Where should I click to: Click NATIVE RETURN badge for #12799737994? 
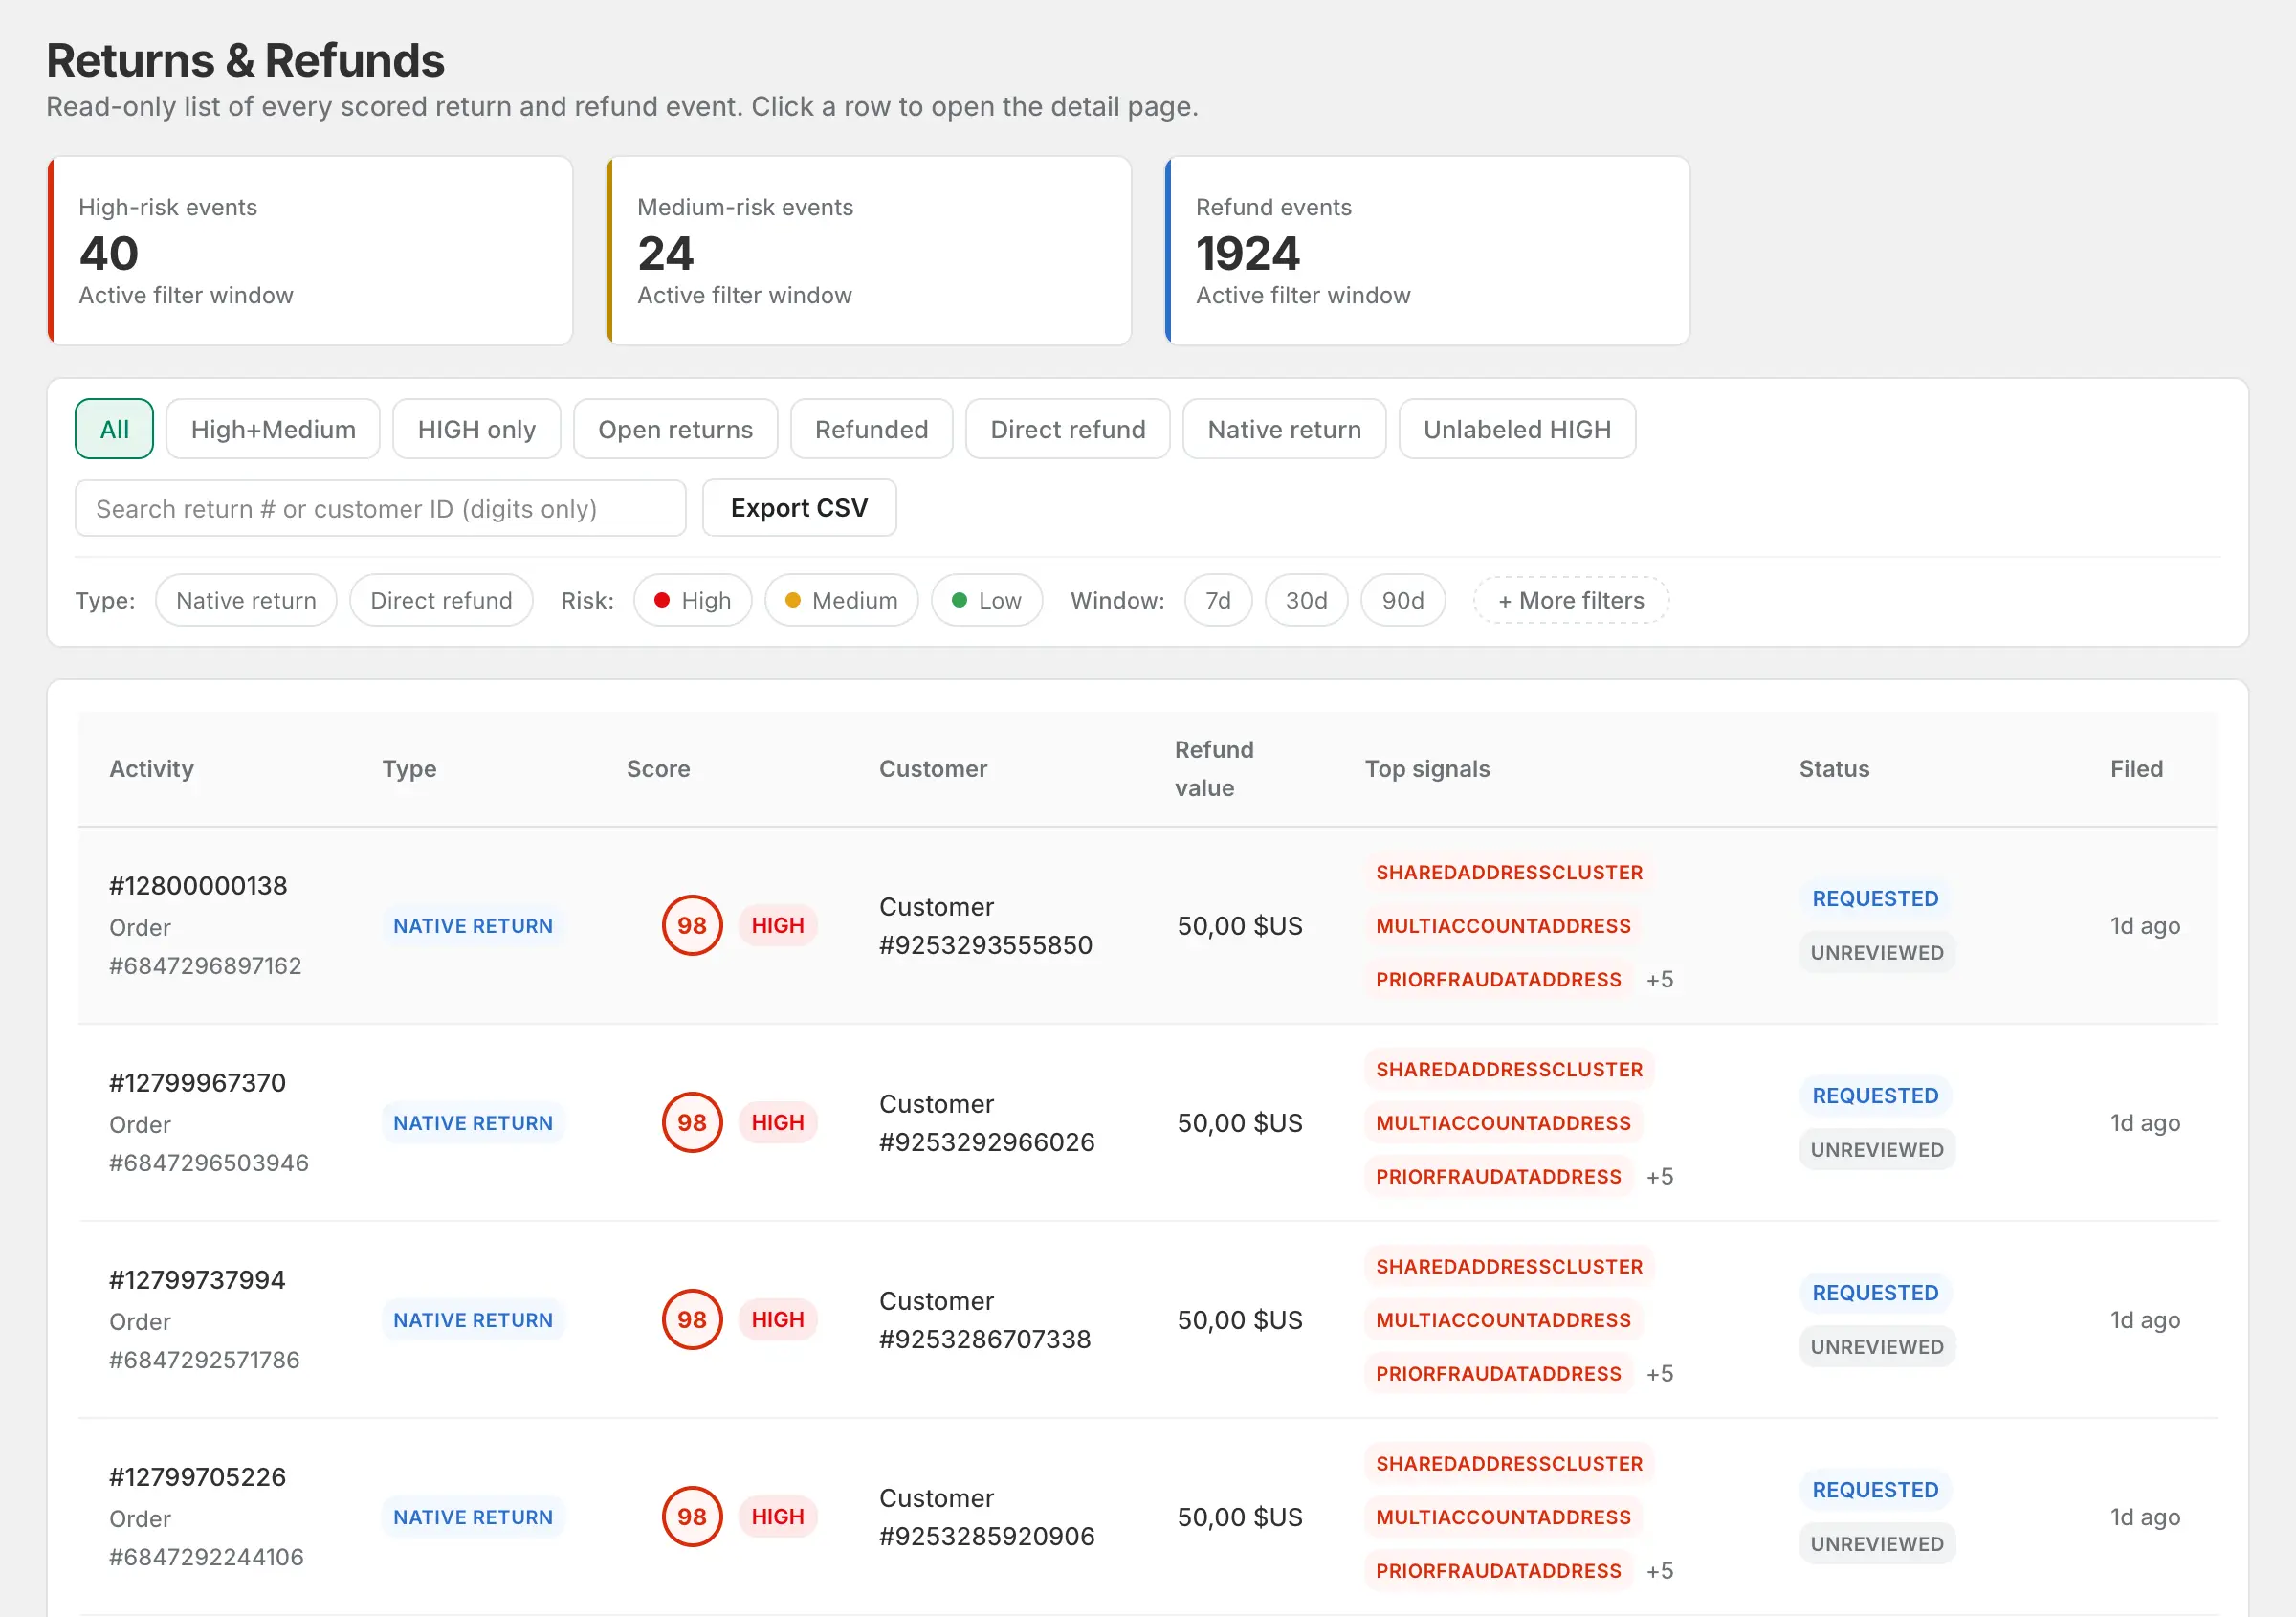click(473, 1320)
